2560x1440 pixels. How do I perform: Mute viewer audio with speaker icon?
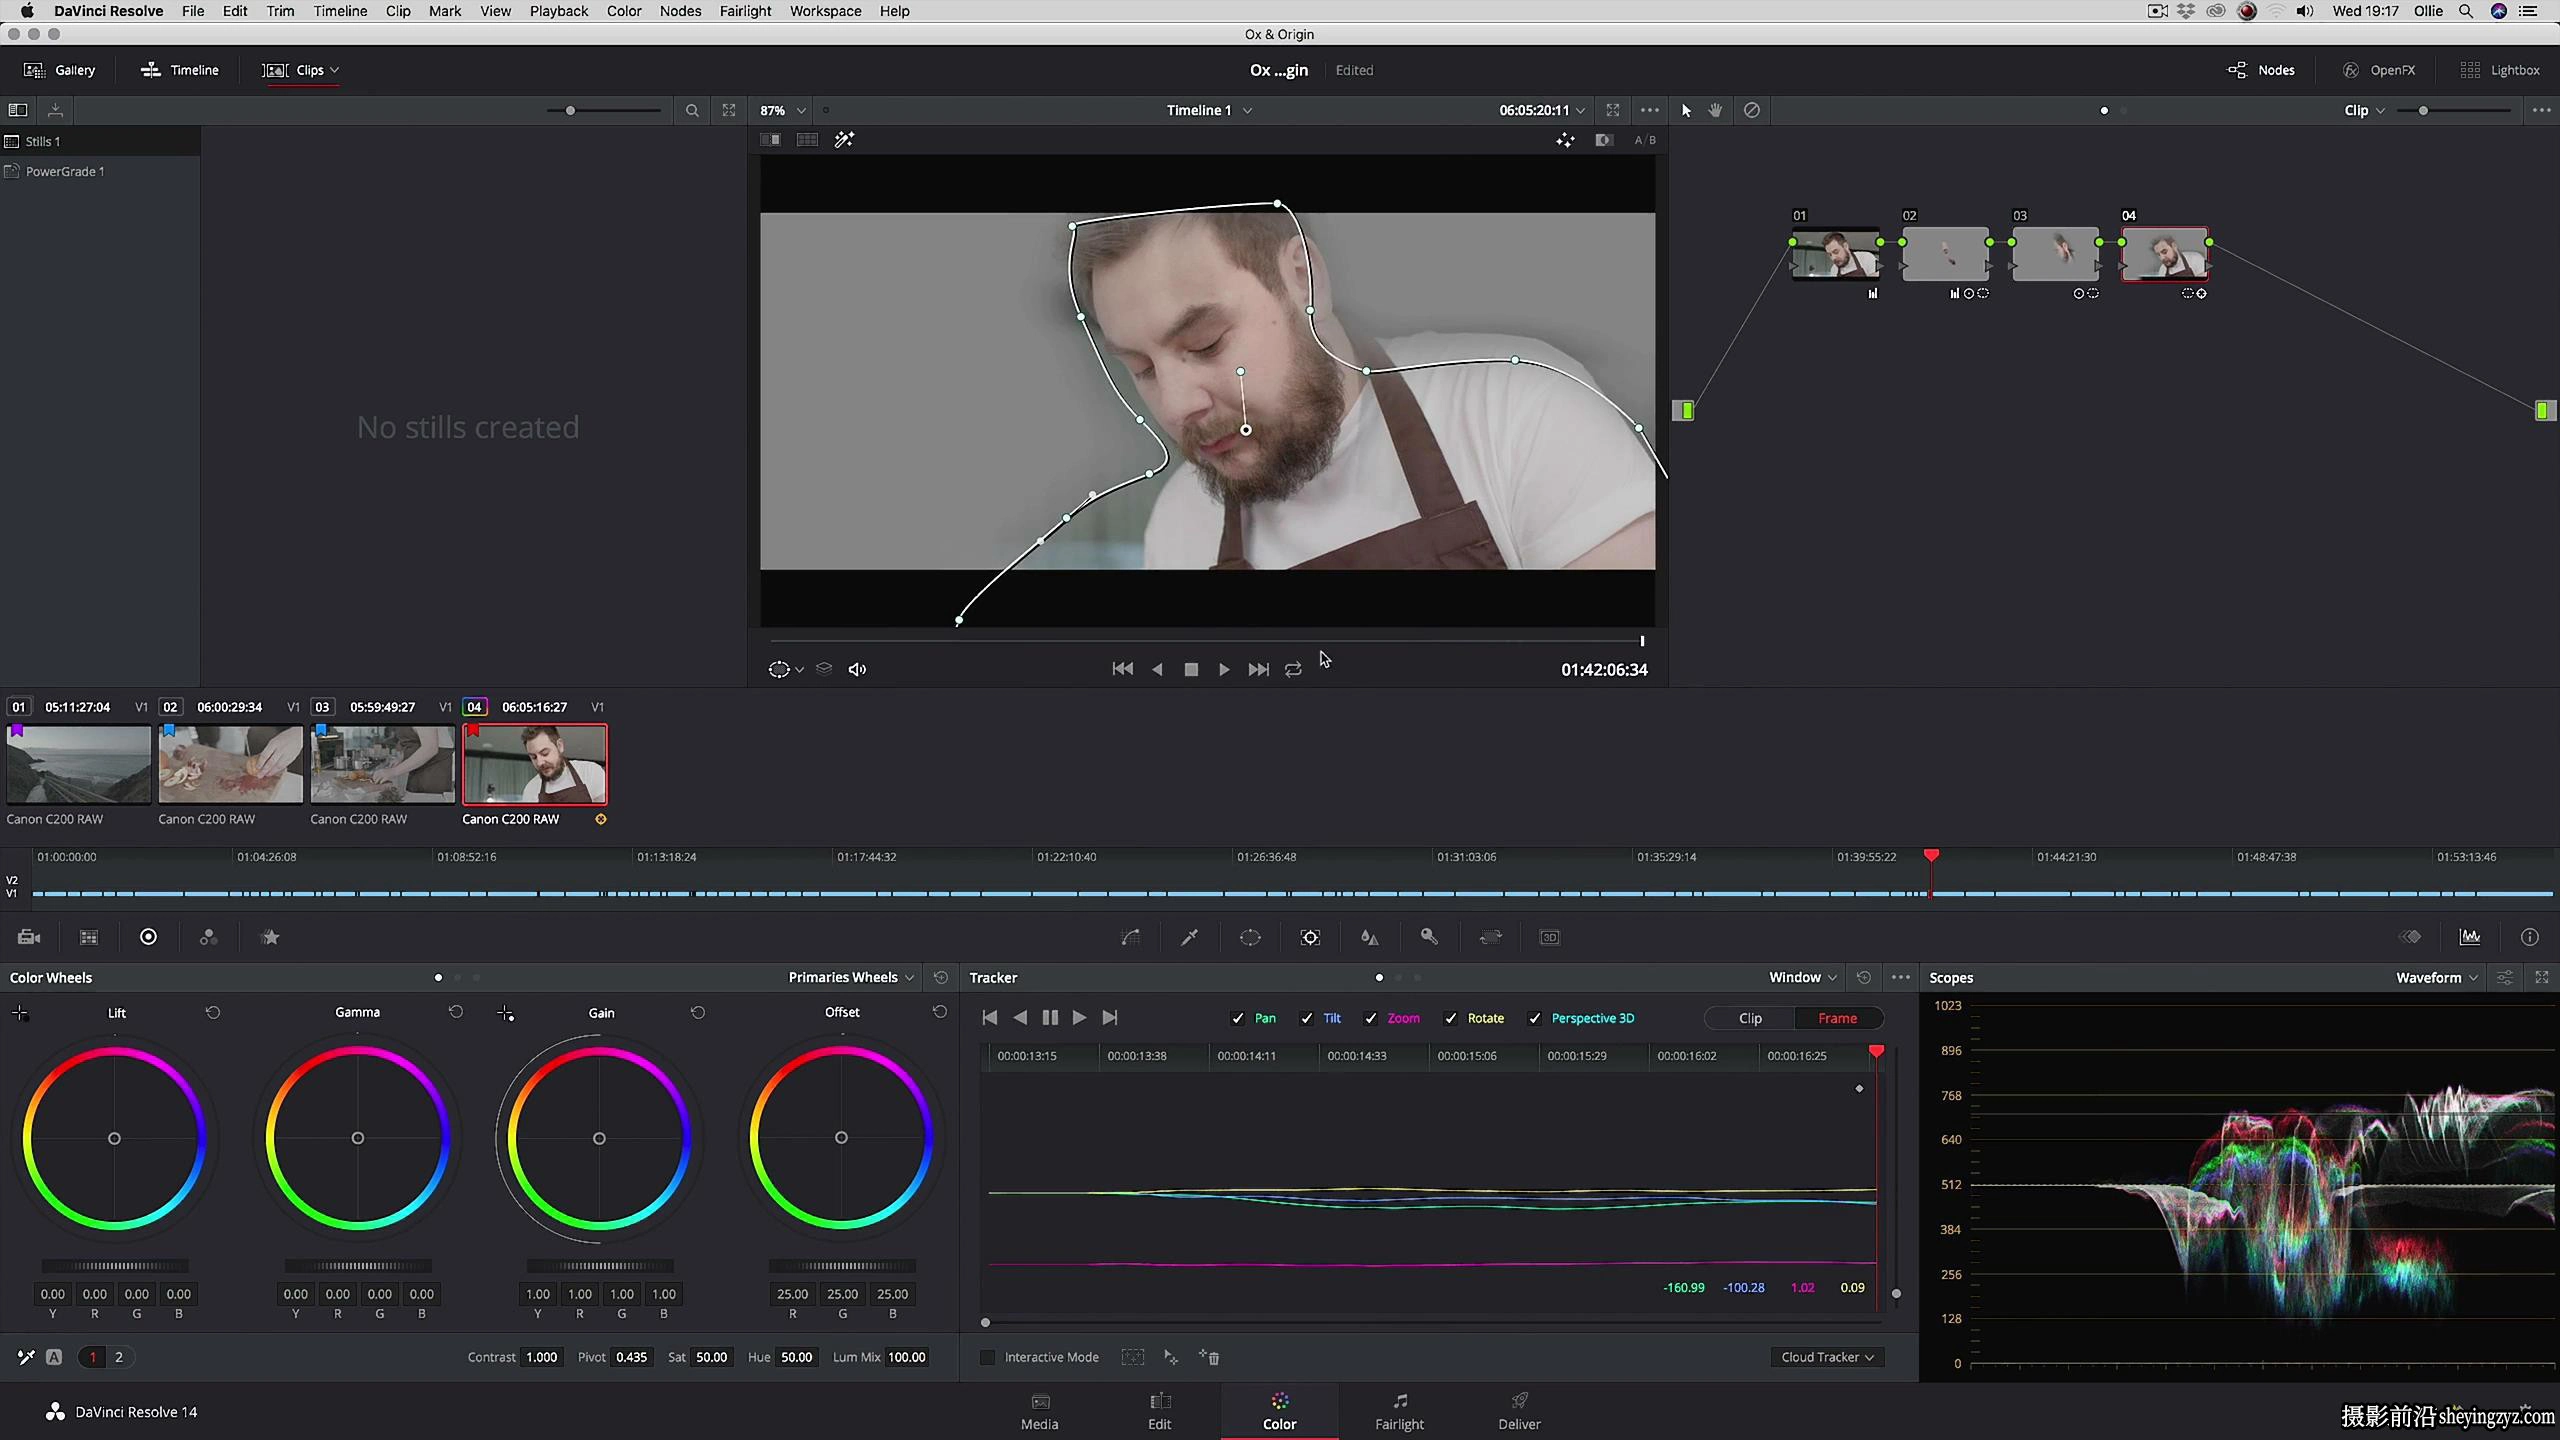tap(857, 669)
